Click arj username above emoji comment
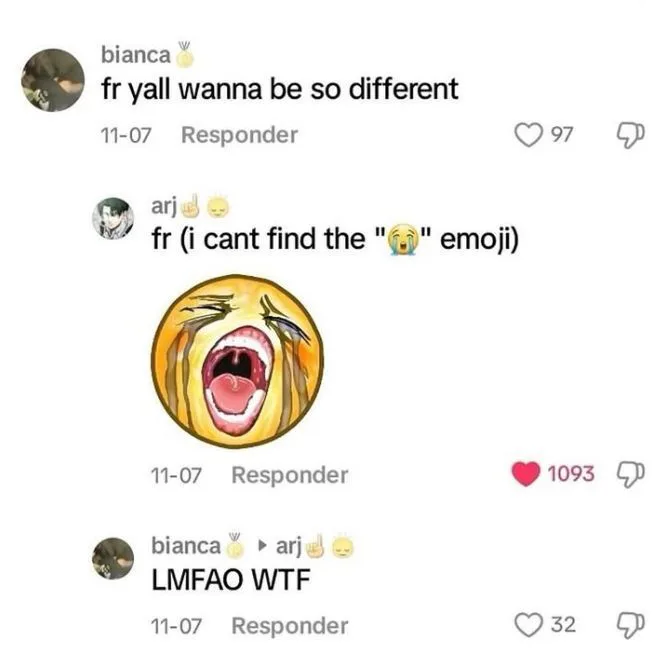This screenshot has height=660, width=664. click(164, 207)
